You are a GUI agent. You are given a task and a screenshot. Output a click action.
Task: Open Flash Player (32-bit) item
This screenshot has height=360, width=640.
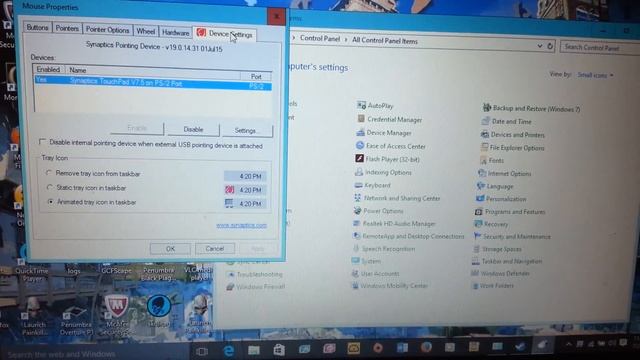coord(387,159)
